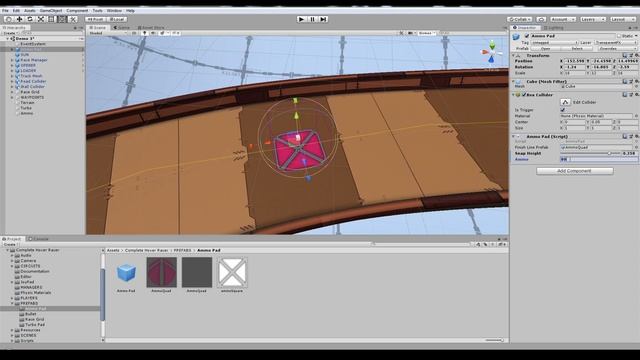The width and height of the screenshot is (640, 360).
Task: Toggle scene audio icon in Scene toolbar
Action: tap(153, 33)
